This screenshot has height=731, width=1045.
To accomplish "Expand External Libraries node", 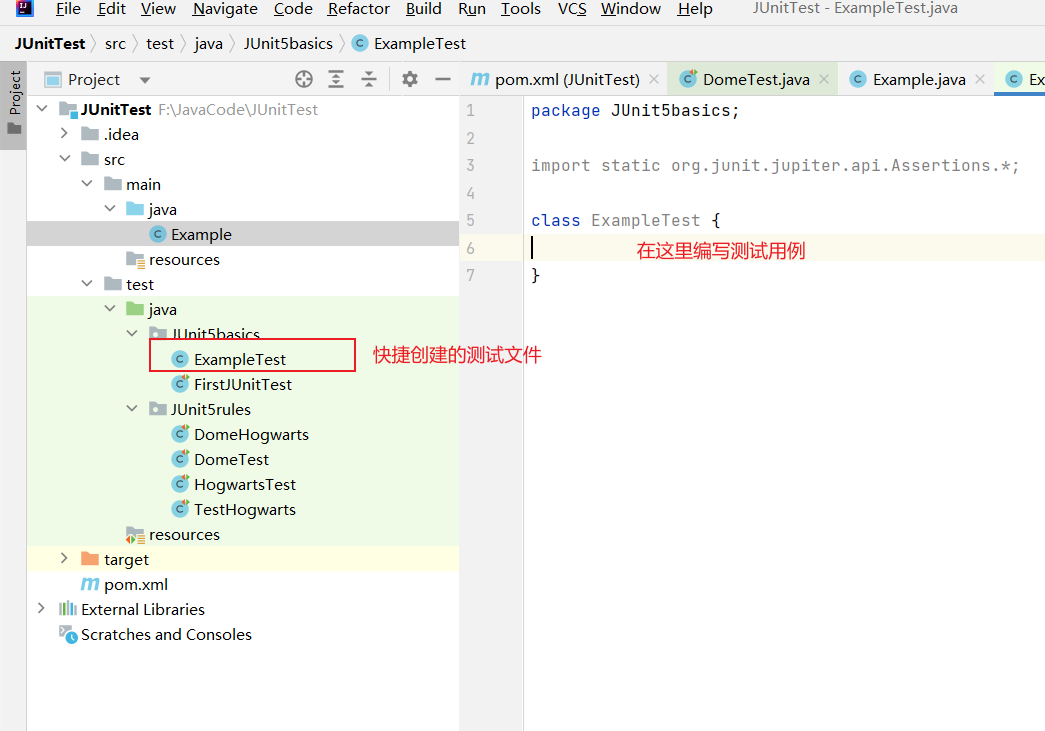I will point(41,609).
